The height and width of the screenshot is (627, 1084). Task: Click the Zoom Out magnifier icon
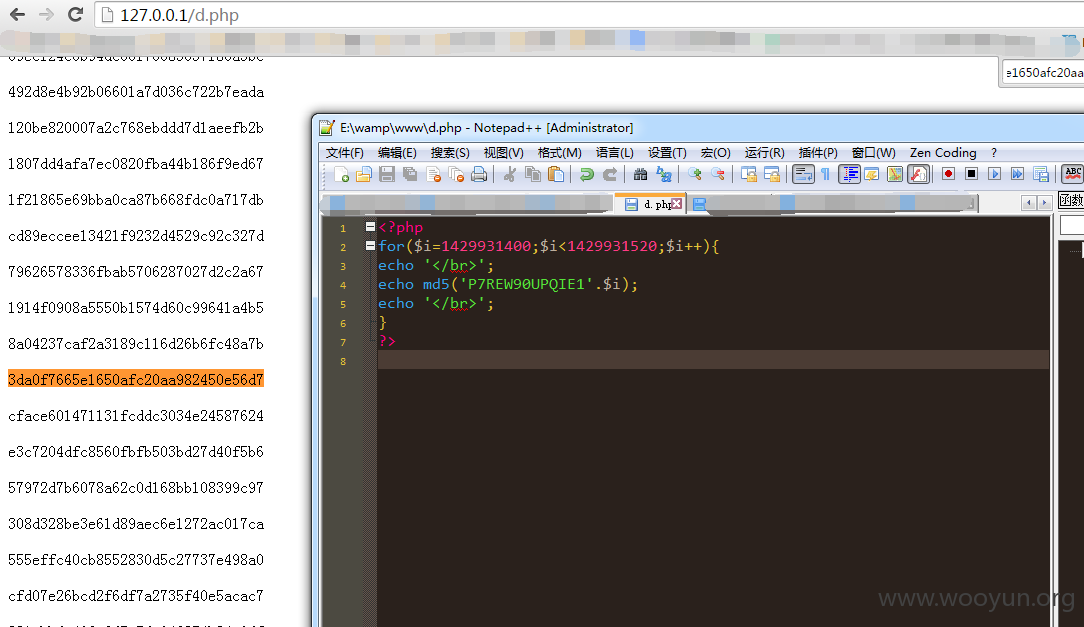click(718, 174)
